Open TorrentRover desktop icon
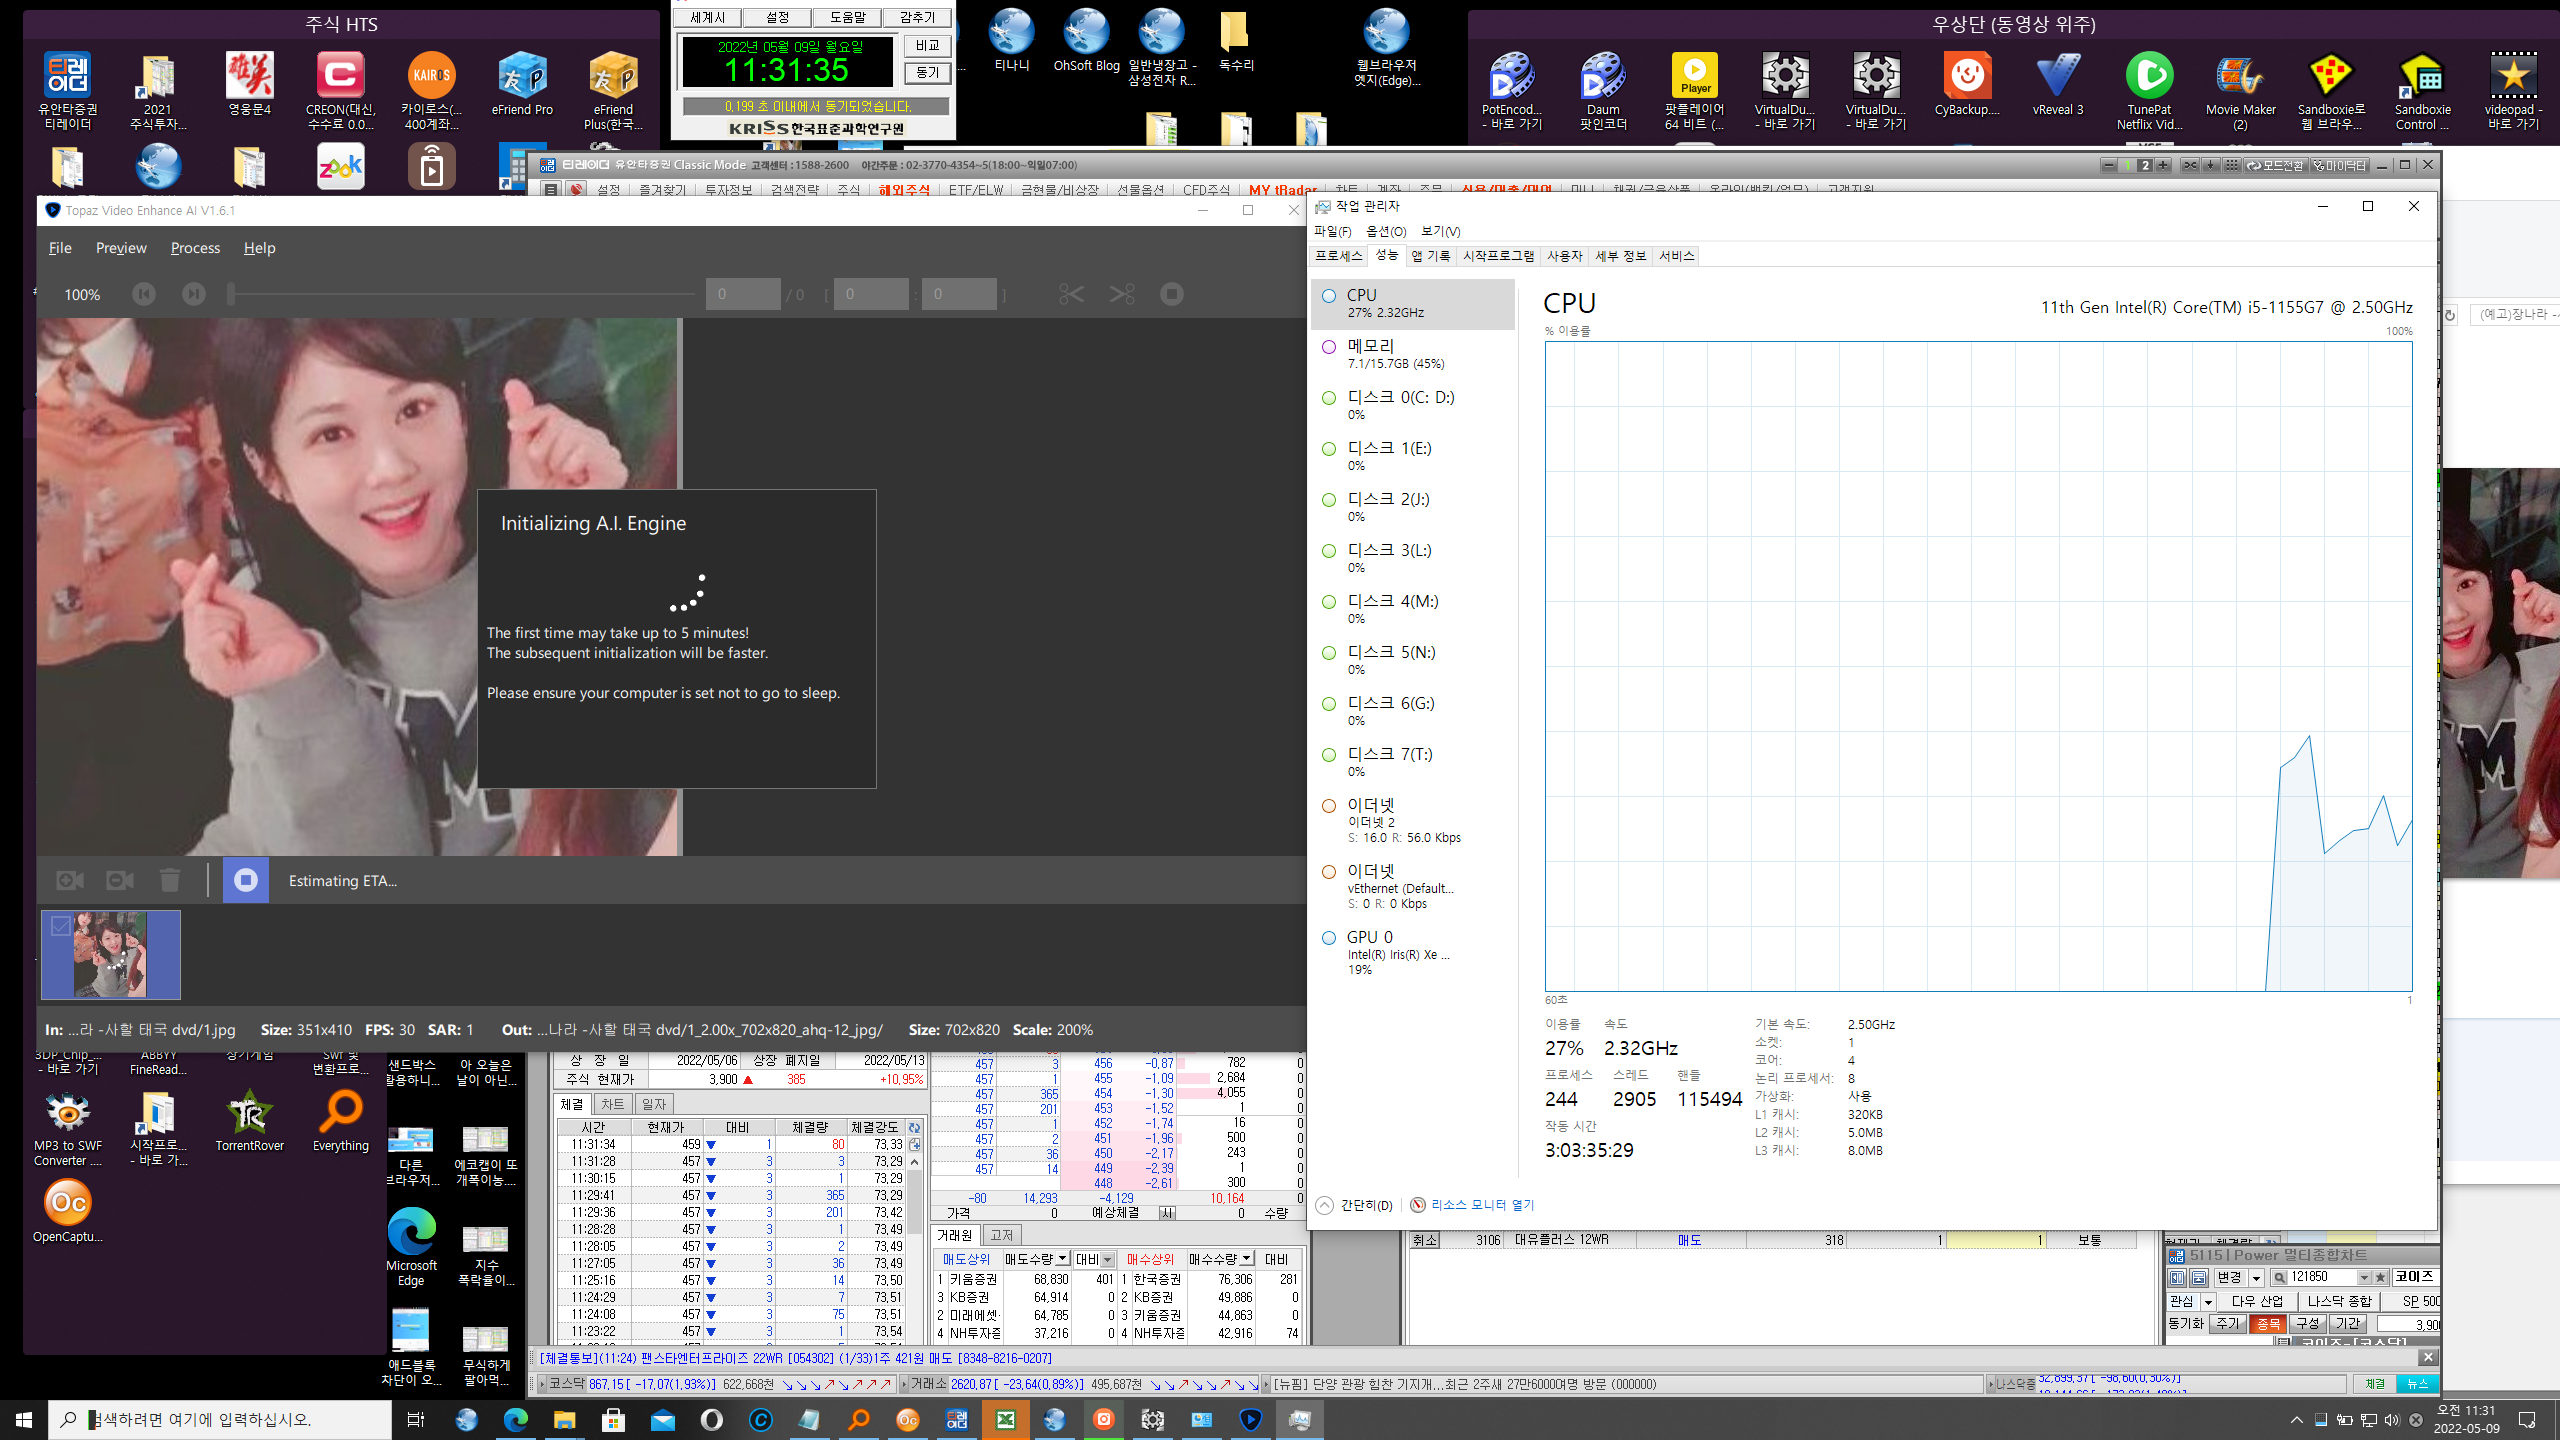The width and height of the screenshot is (2560, 1440). 249,1122
